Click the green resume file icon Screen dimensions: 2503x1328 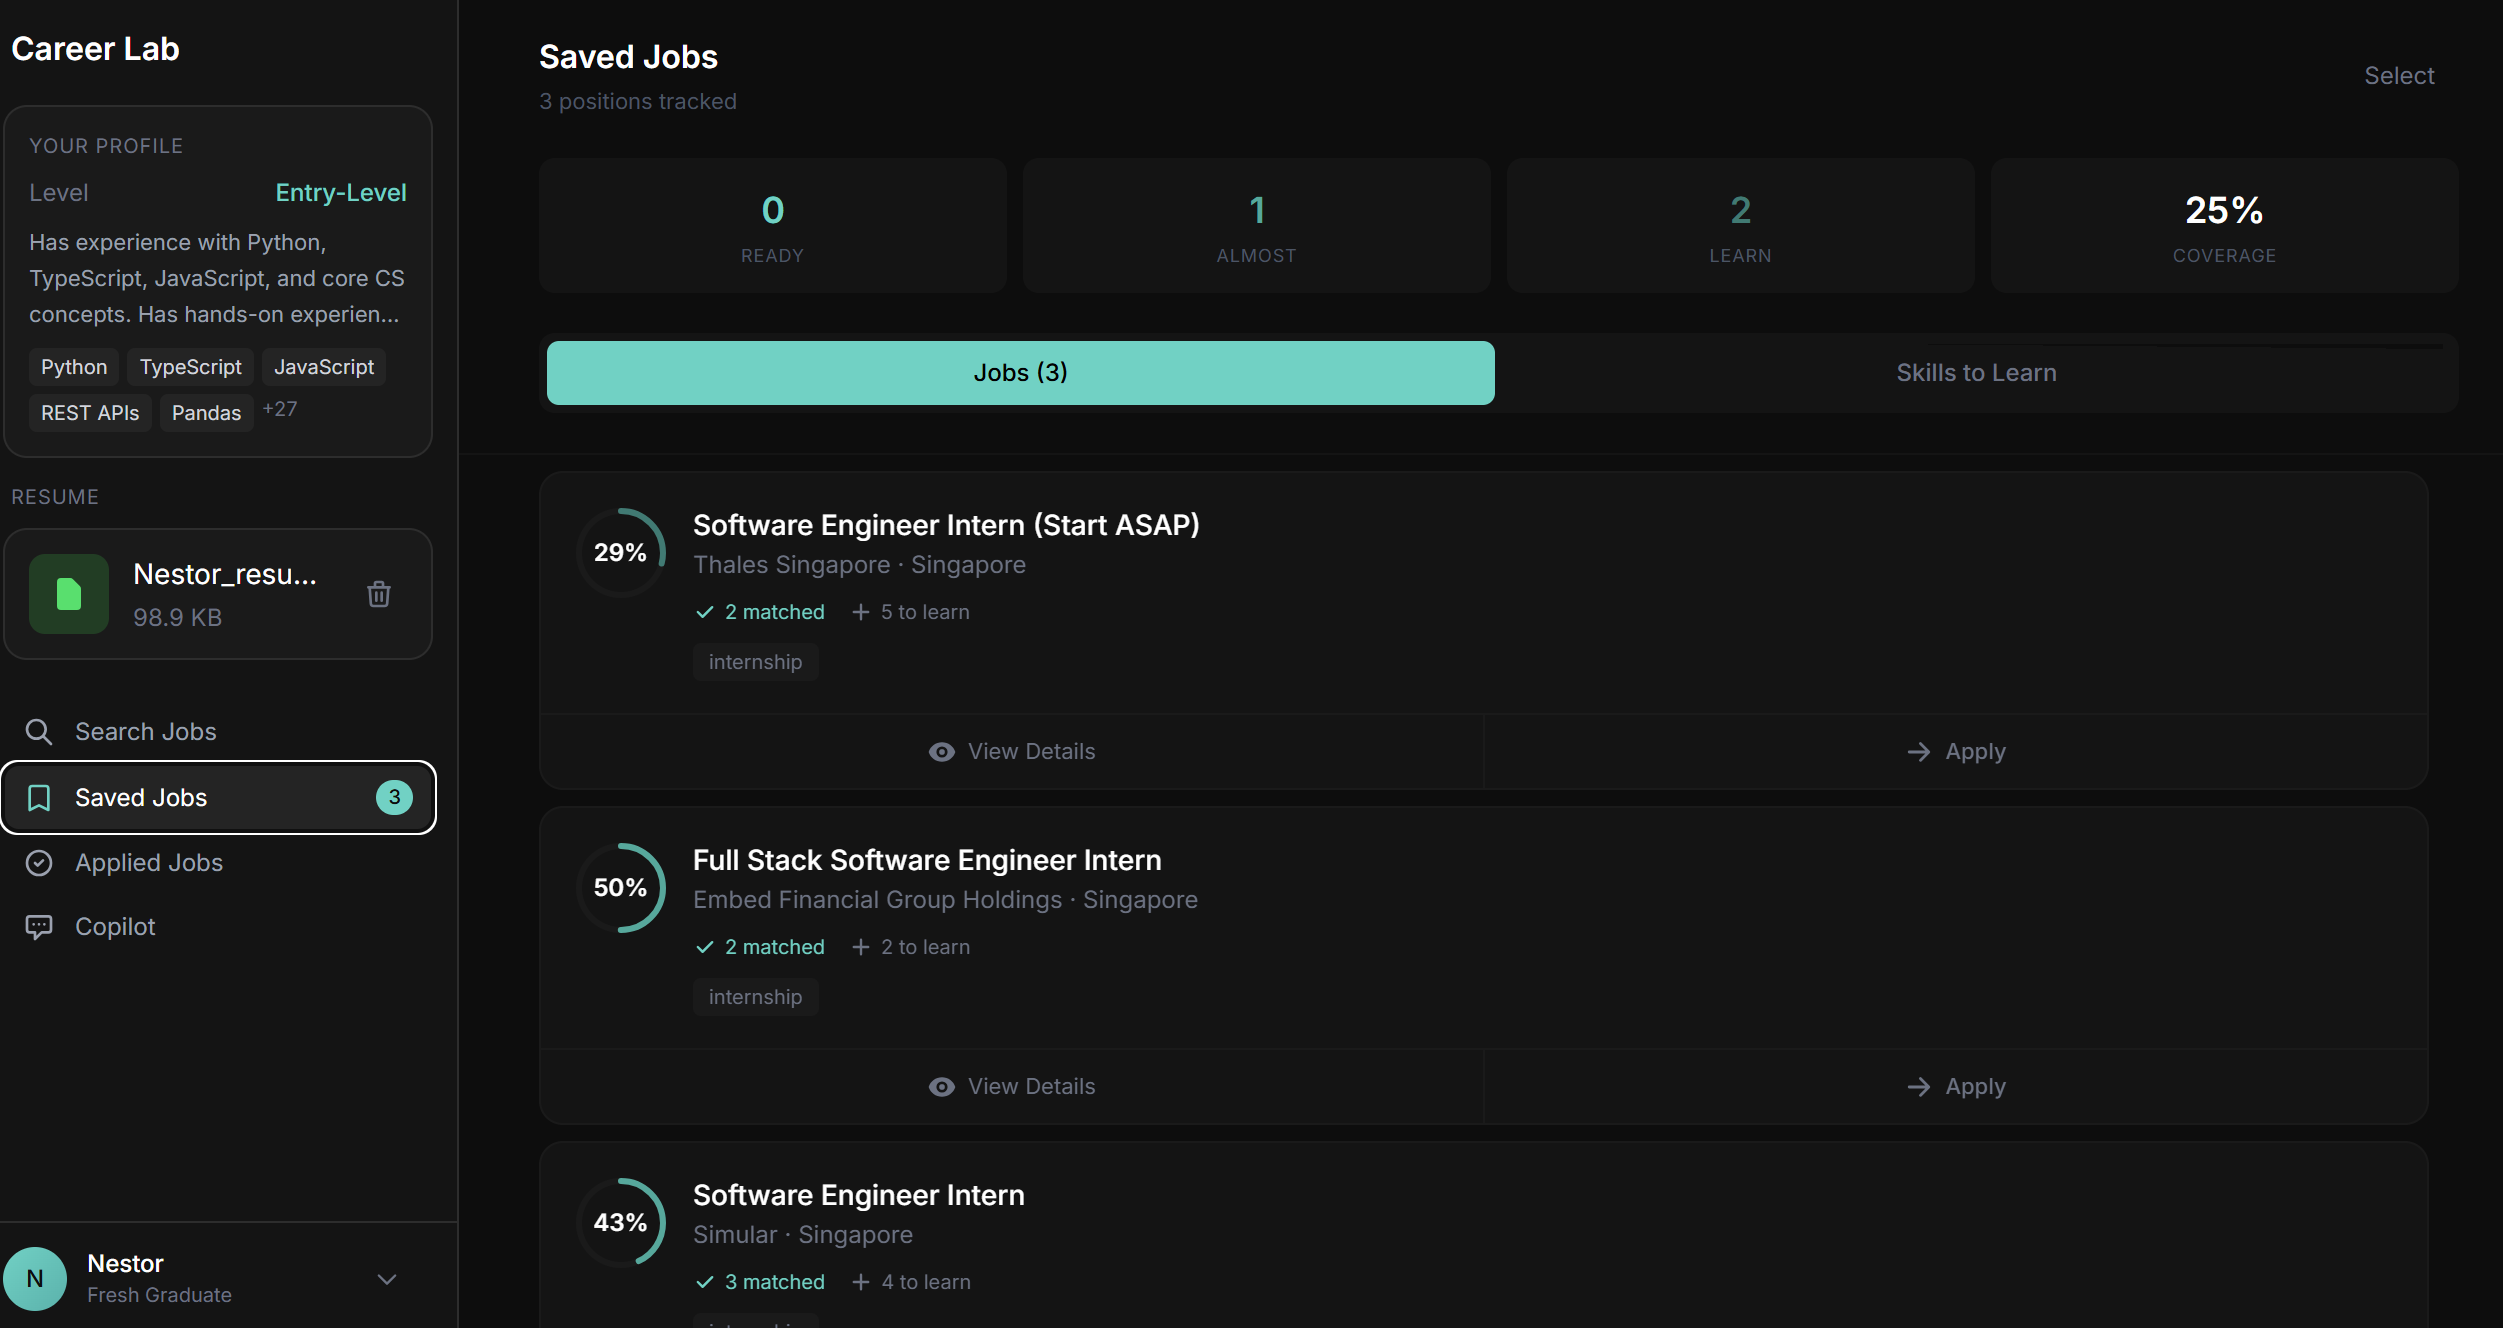coord(69,594)
